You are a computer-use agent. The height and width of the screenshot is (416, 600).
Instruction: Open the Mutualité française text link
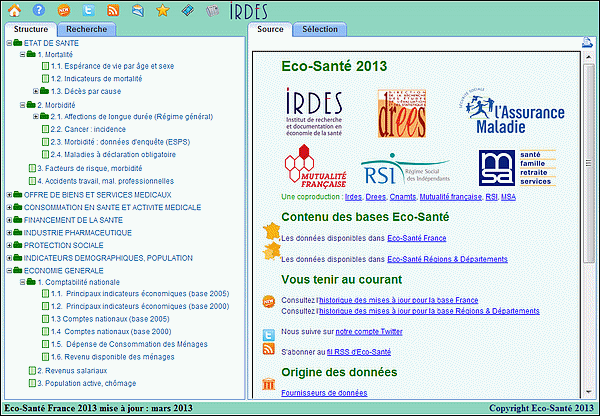tap(450, 197)
